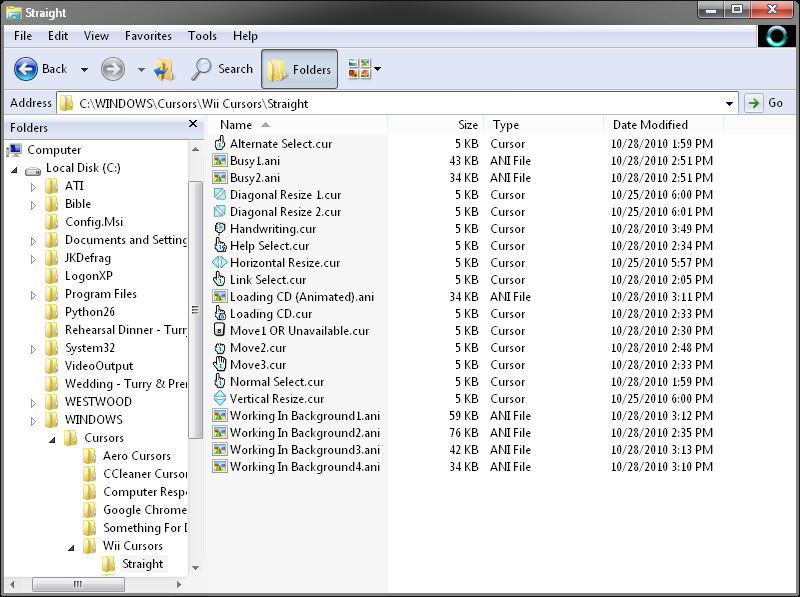Image resolution: width=800 pixels, height=597 pixels.
Task: Collapse the WINDOWS folder tree node
Action: 33,420
